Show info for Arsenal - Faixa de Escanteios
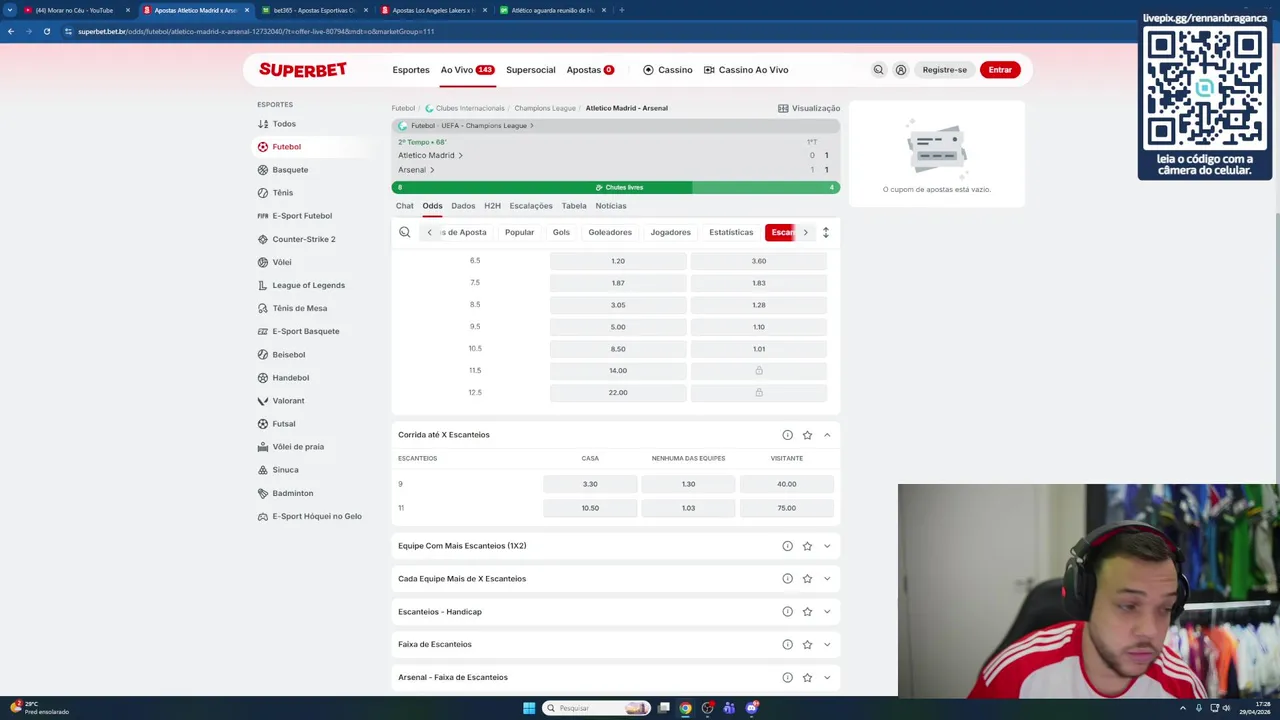 787,678
